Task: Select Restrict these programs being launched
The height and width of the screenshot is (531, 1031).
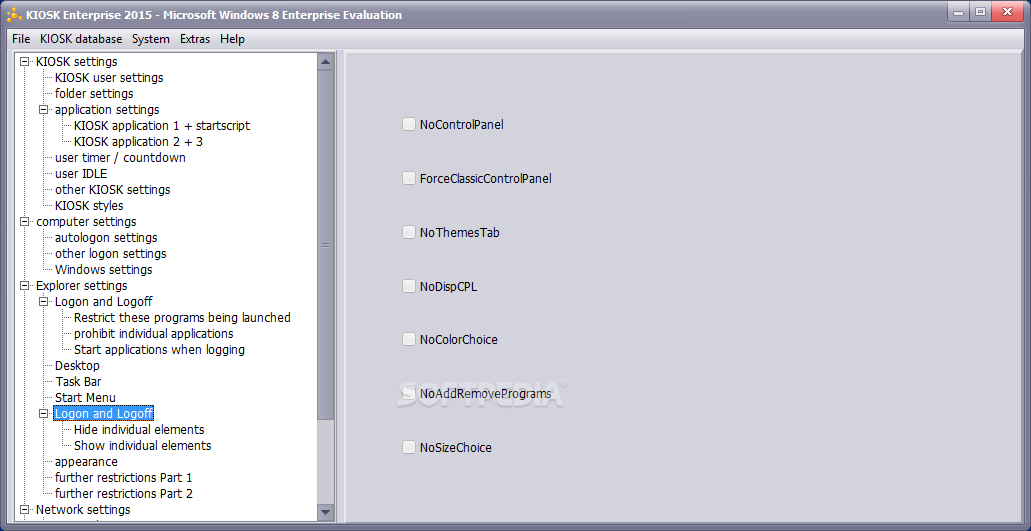Action: click(x=182, y=317)
